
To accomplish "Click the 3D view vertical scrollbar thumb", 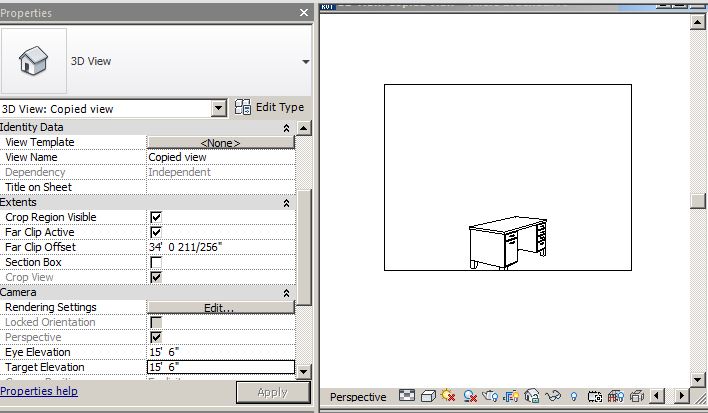I will [698, 201].
